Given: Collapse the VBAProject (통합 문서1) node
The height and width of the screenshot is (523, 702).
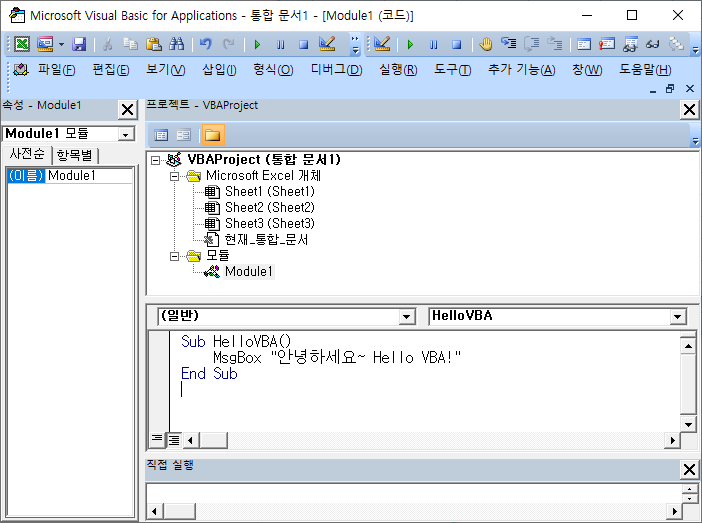Looking at the screenshot, I should coord(155,160).
